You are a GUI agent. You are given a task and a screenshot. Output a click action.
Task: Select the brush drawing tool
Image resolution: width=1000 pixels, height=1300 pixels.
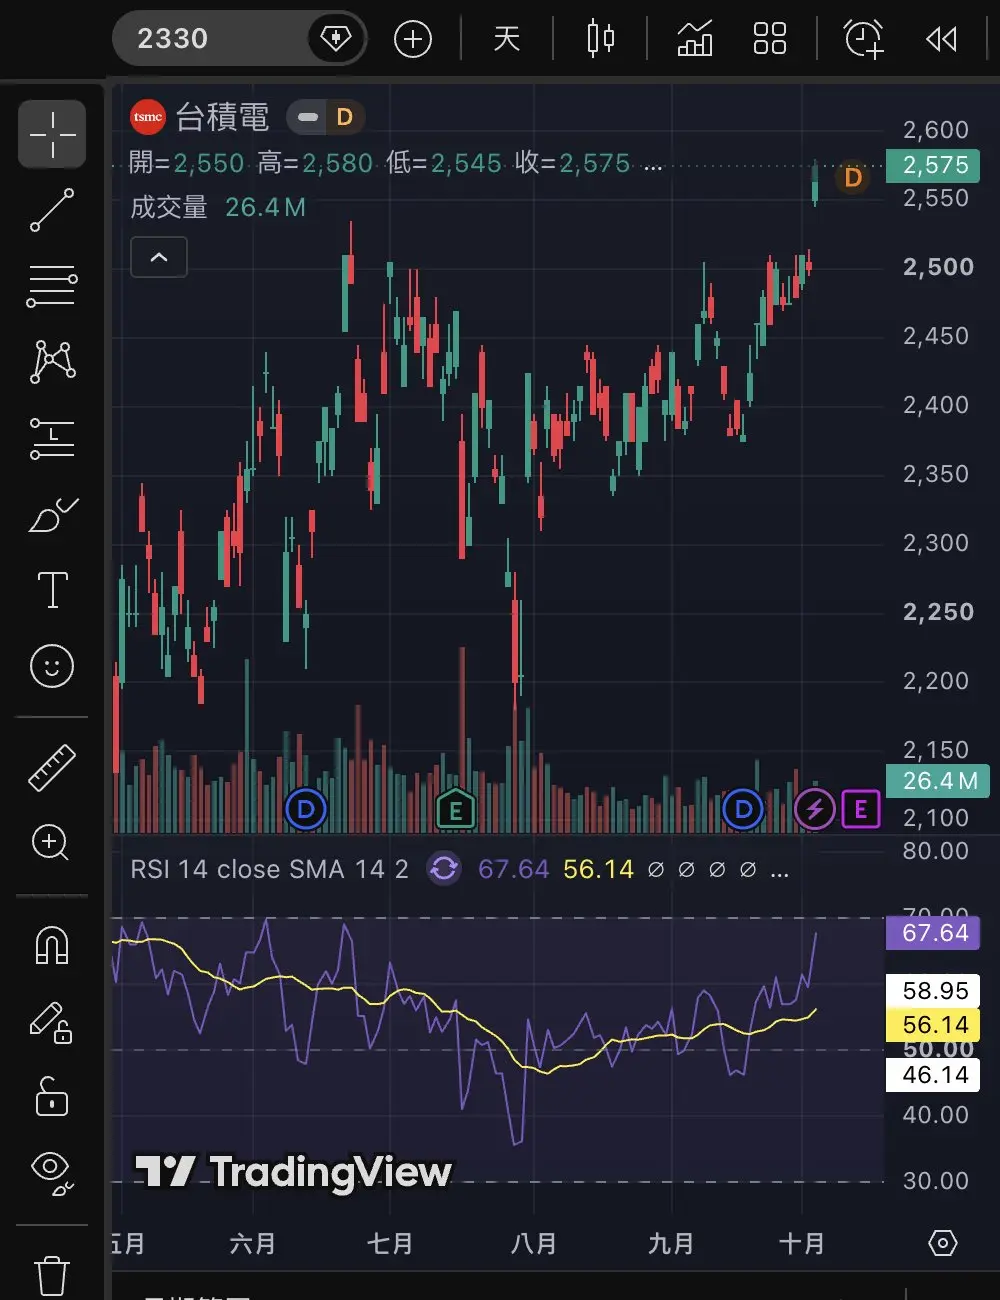click(x=52, y=514)
